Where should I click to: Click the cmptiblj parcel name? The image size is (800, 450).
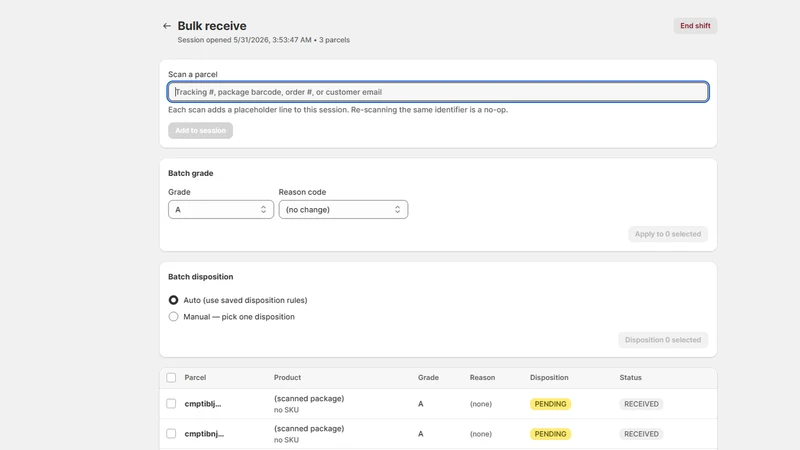[x=203, y=404]
